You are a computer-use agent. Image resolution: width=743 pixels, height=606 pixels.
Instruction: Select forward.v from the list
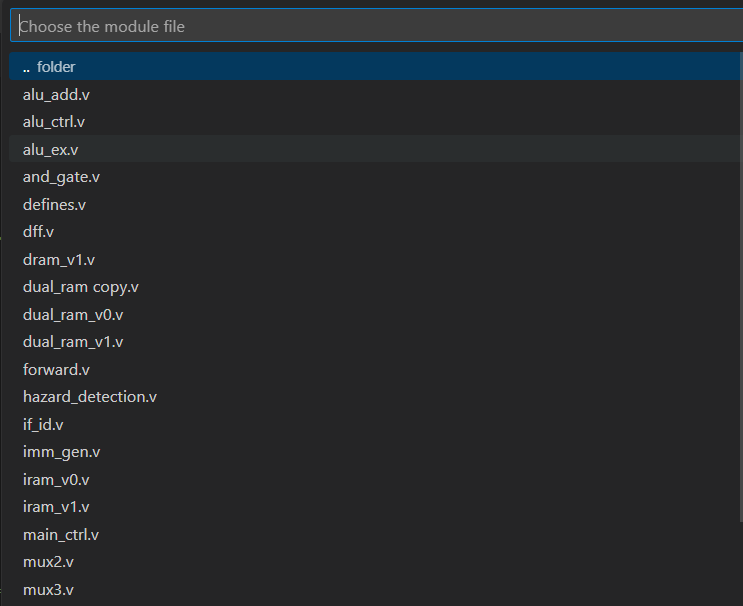[x=376, y=369]
